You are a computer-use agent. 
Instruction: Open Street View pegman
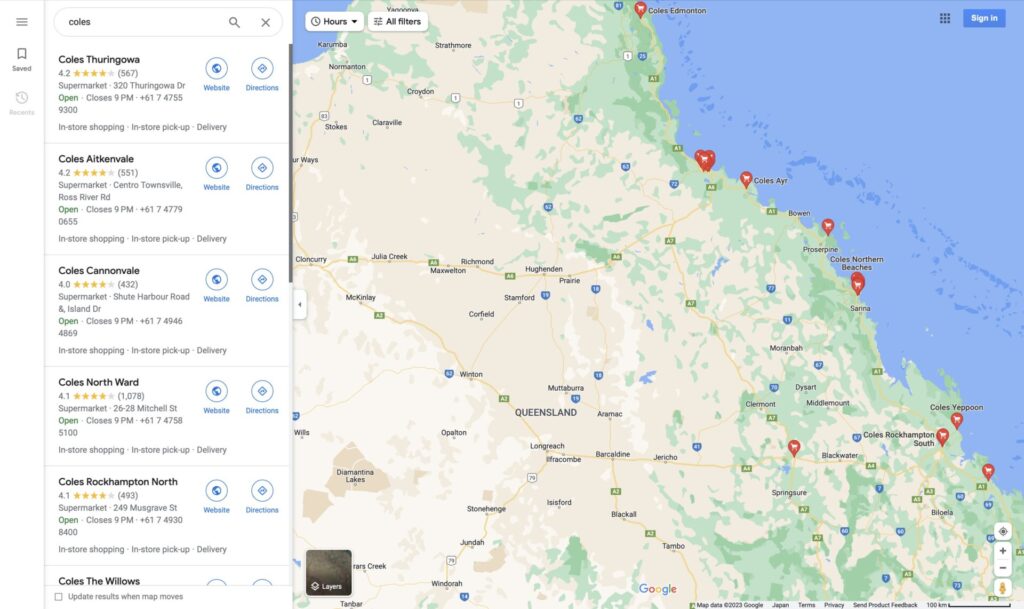[x=1002, y=588]
